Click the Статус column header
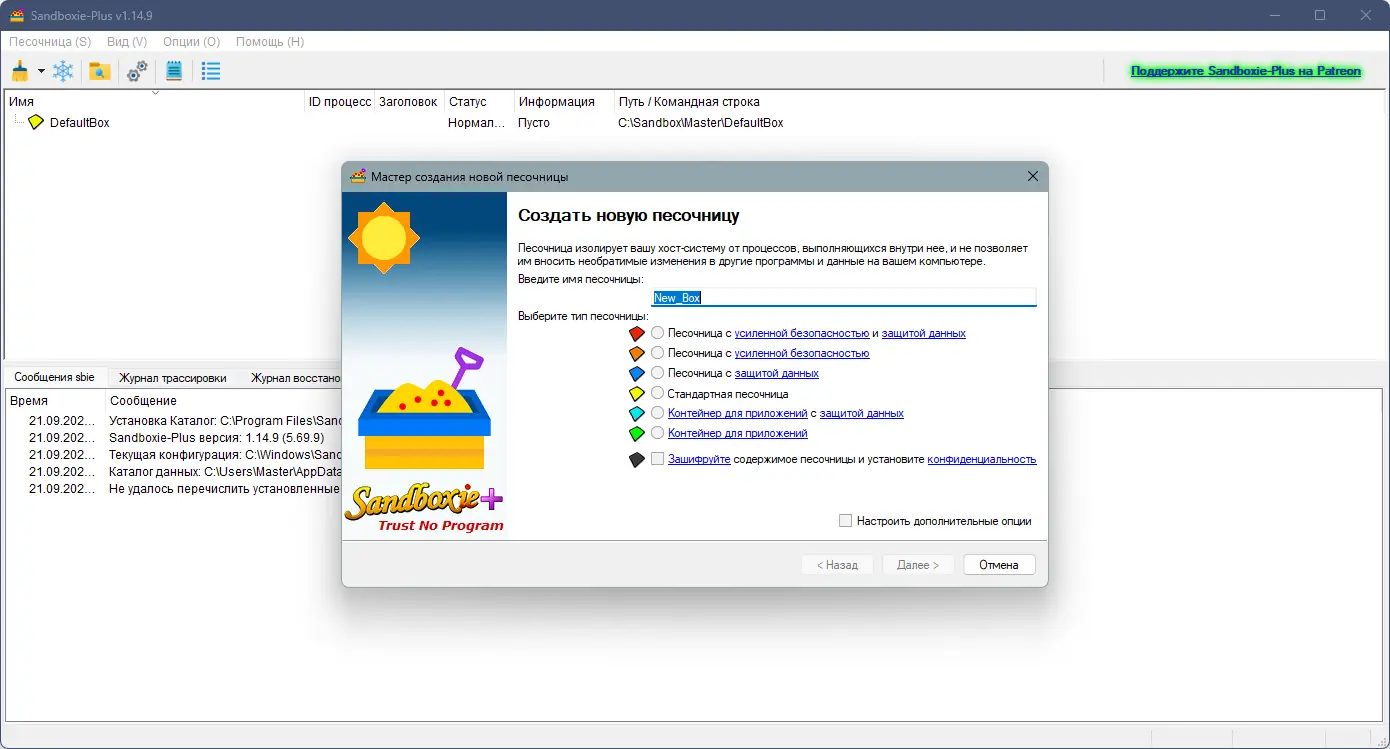1390x749 pixels. point(478,101)
